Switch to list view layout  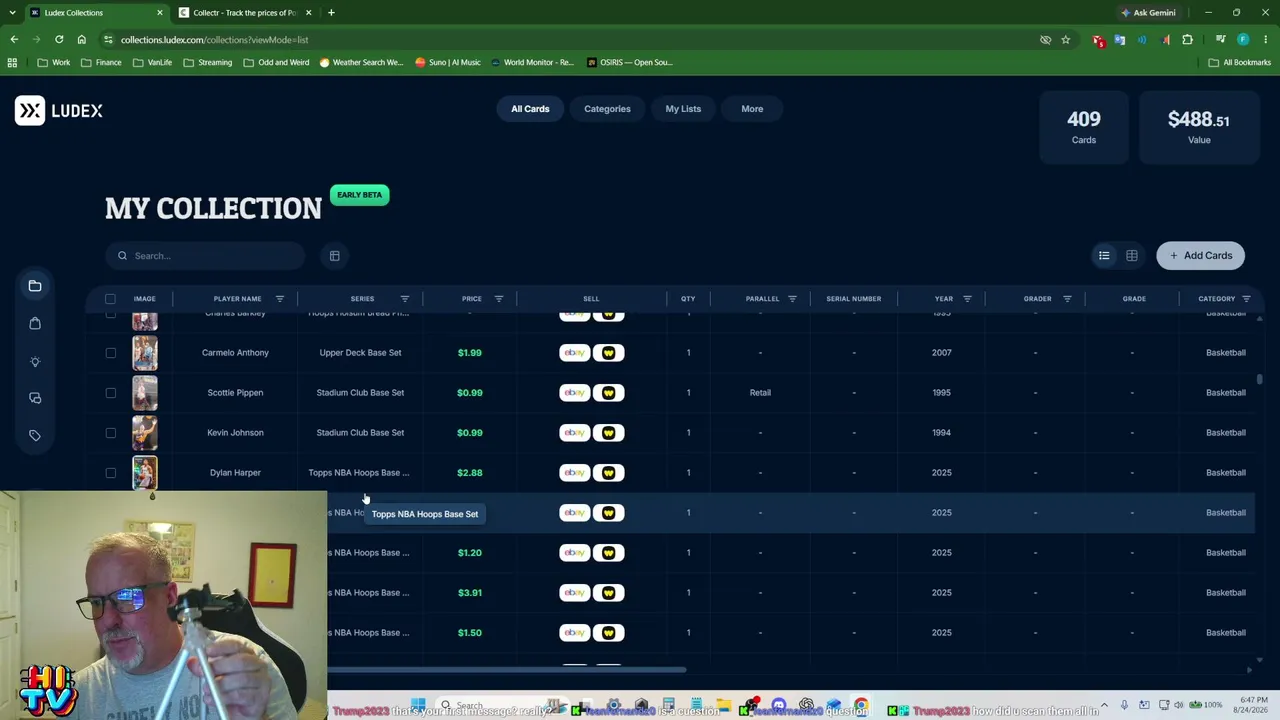click(x=1104, y=256)
